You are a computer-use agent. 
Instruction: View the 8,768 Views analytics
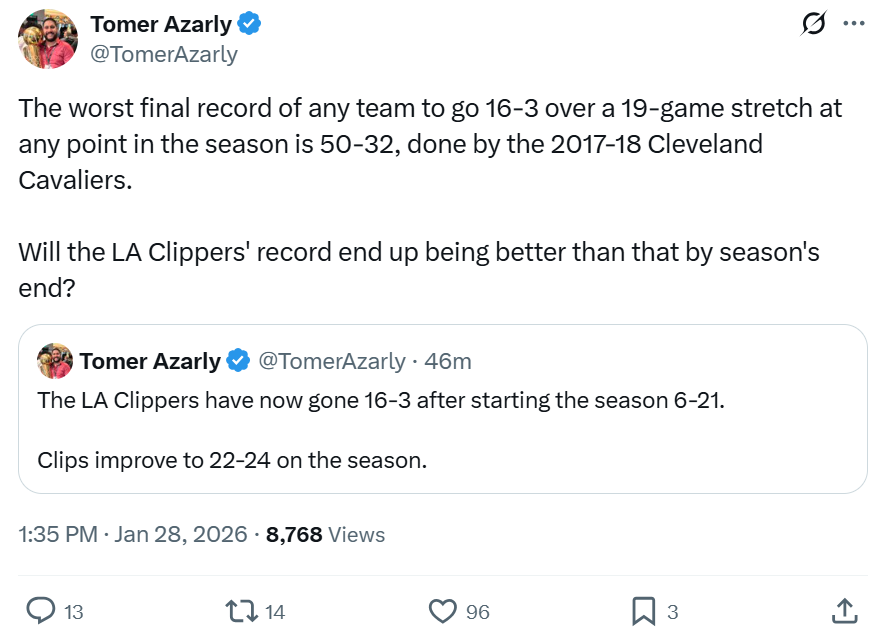325,535
